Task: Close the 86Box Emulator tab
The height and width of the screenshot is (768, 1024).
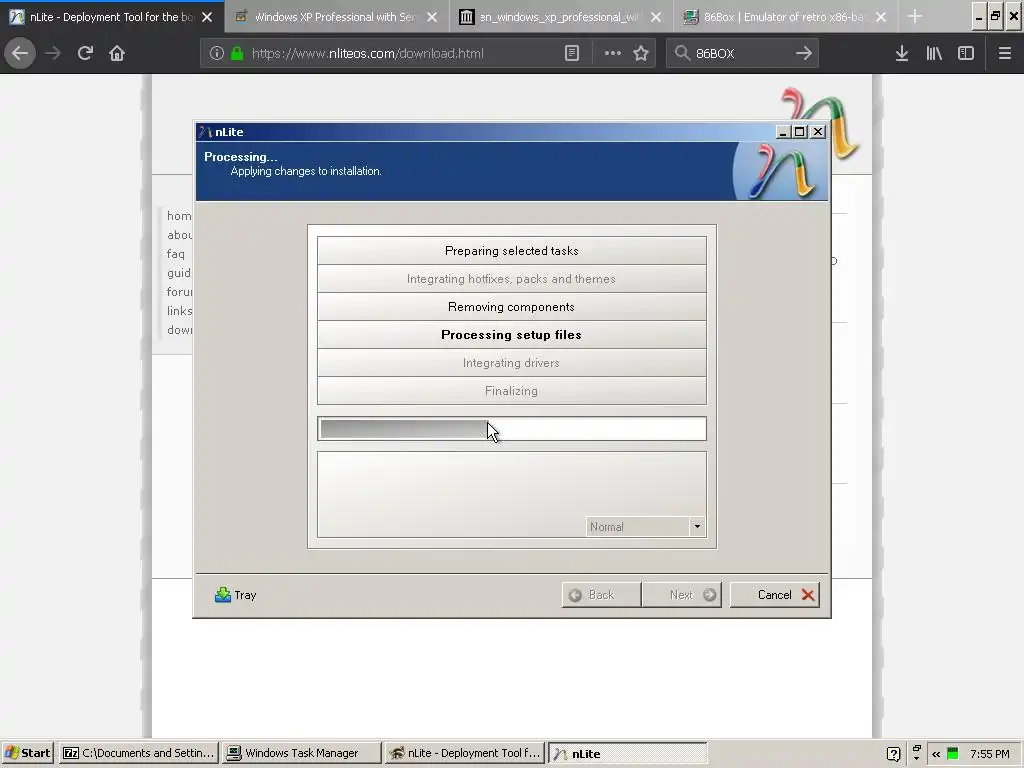Action: point(881,17)
